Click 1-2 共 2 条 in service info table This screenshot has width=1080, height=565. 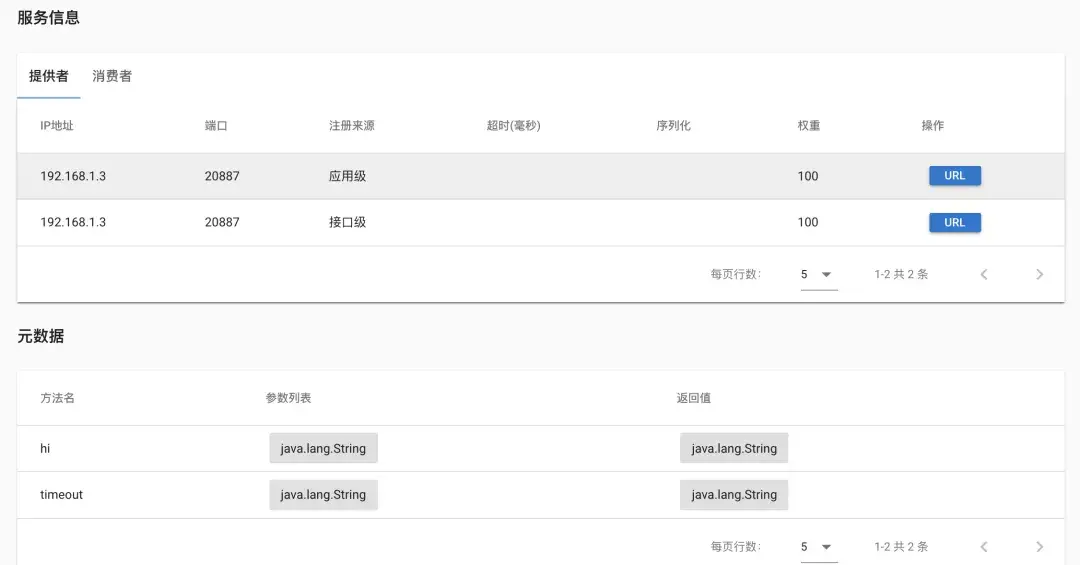click(901, 274)
